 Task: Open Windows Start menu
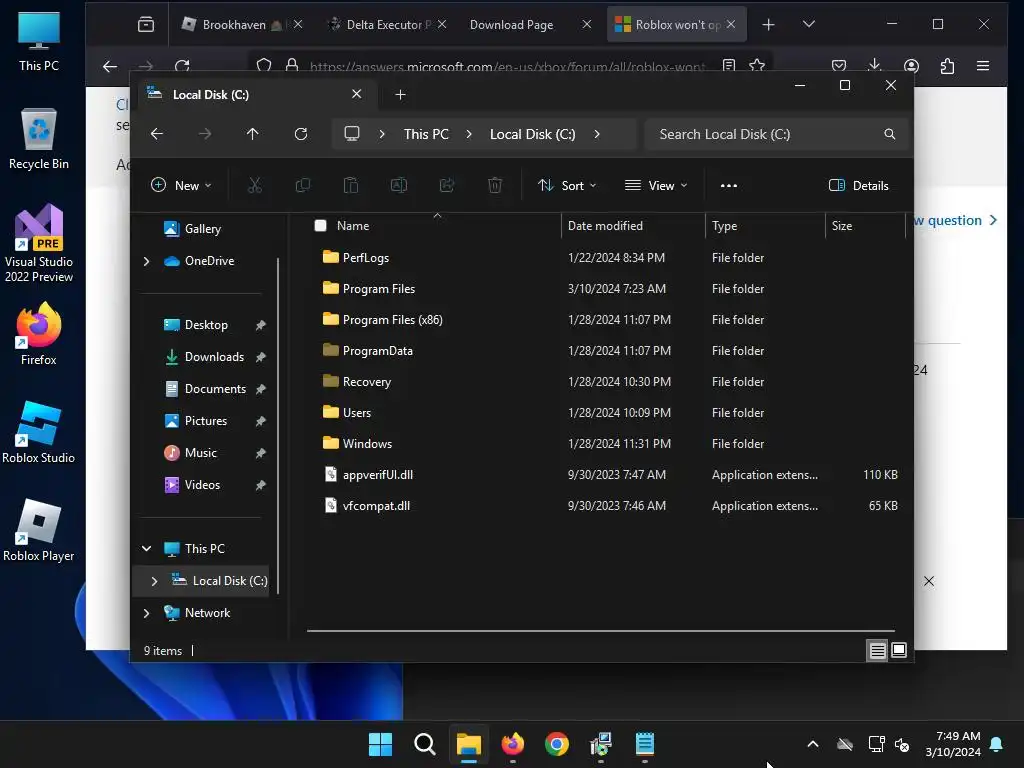pos(380,744)
